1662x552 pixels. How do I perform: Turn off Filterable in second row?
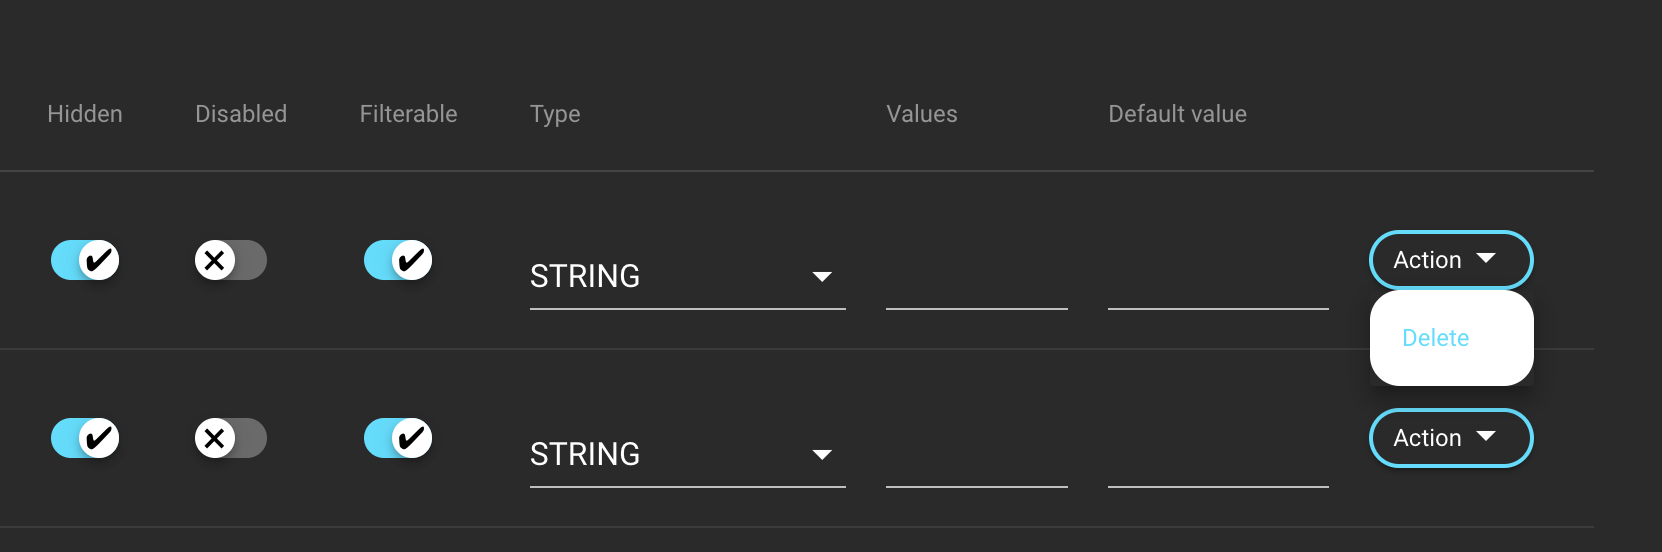398,438
